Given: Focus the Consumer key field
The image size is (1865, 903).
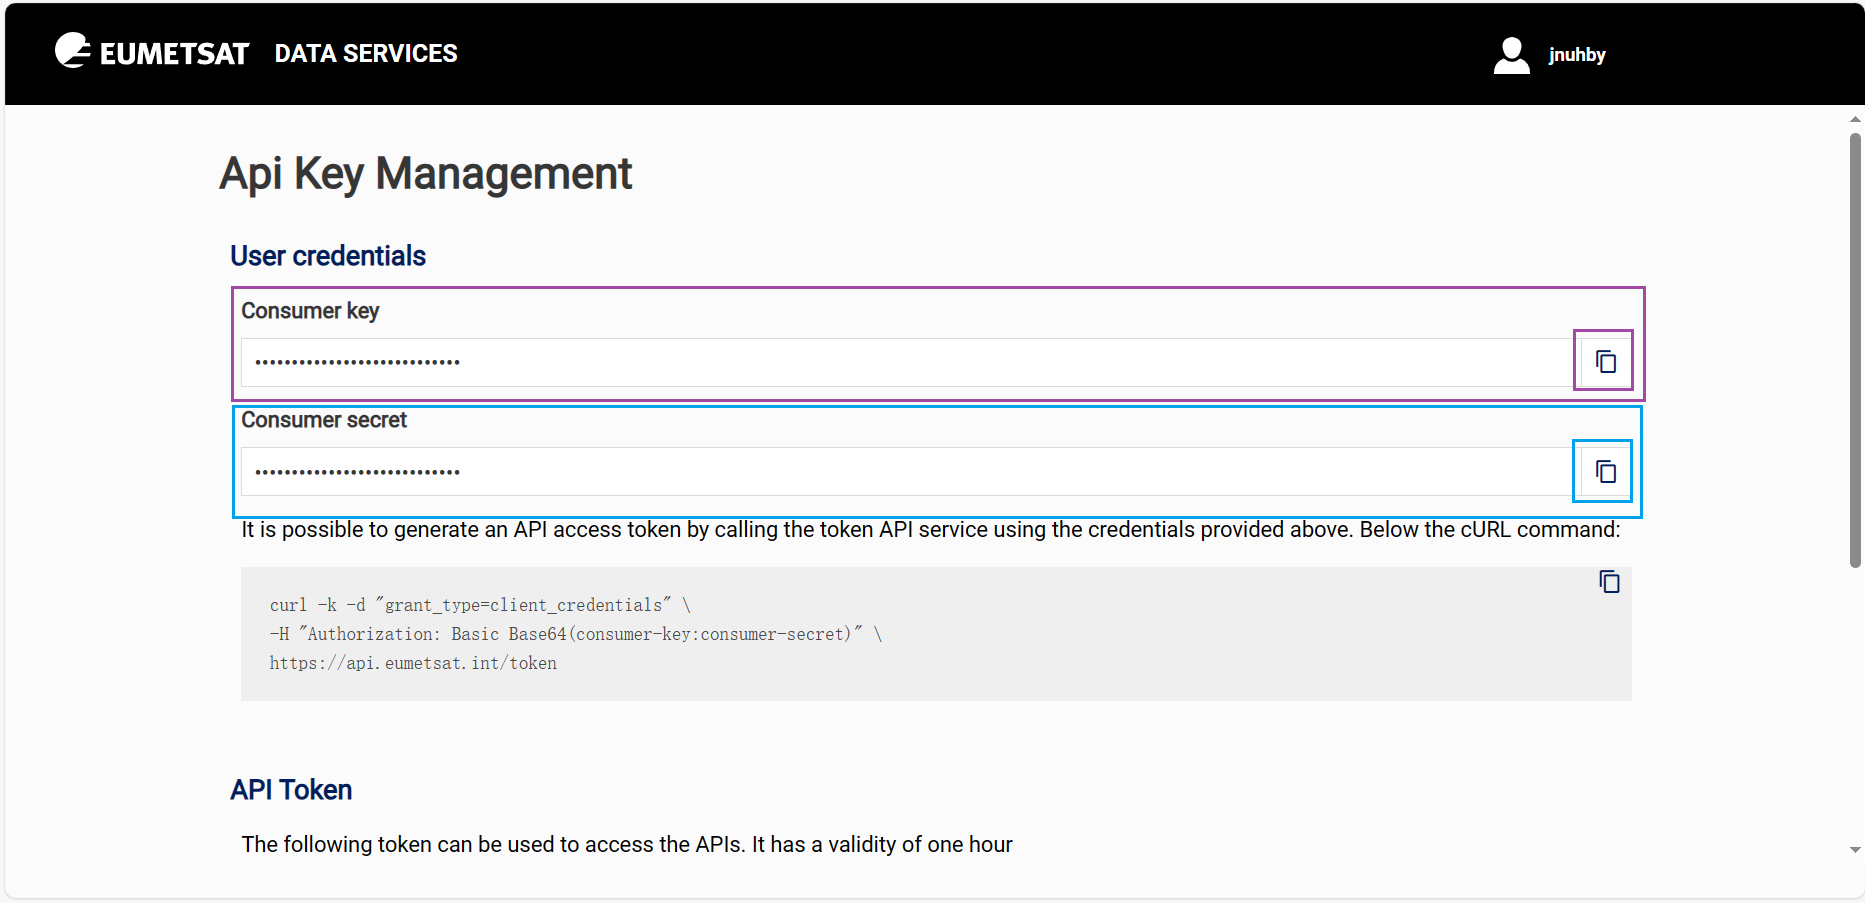Looking at the screenshot, I should pos(907,362).
